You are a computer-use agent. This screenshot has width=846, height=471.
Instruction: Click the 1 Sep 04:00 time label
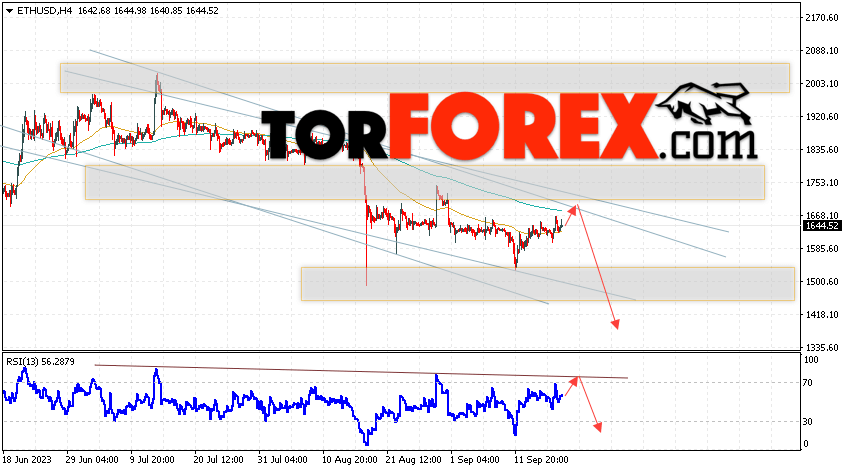[474, 460]
